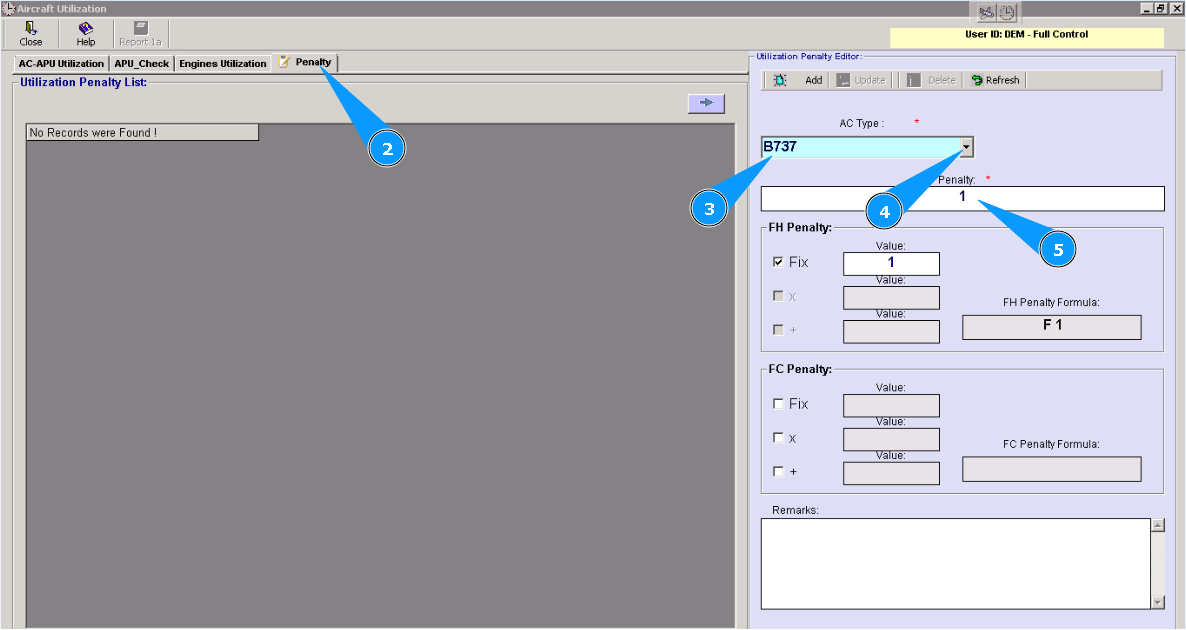Click the Update icon in the editor toolbar
Screen dimensions: 1186x630
[843, 80]
